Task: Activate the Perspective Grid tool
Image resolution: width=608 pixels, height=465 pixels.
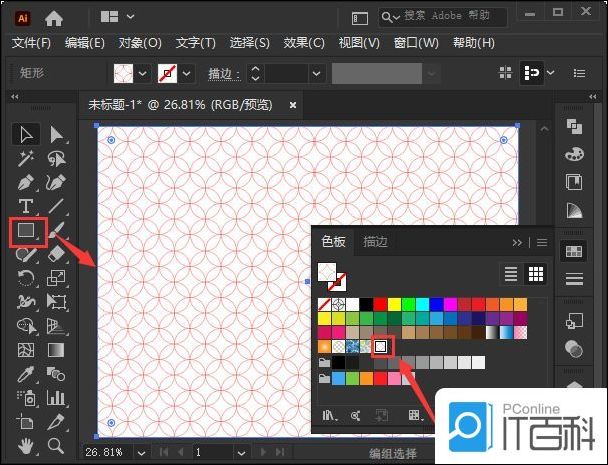Action: click(x=57, y=326)
